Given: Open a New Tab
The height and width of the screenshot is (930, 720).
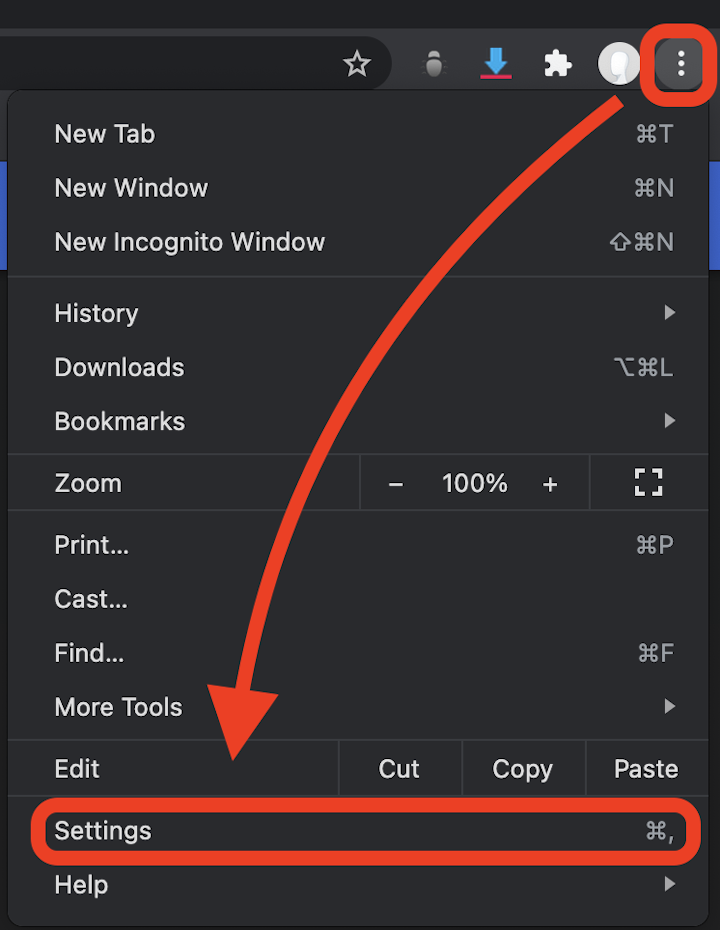Looking at the screenshot, I should point(104,133).
